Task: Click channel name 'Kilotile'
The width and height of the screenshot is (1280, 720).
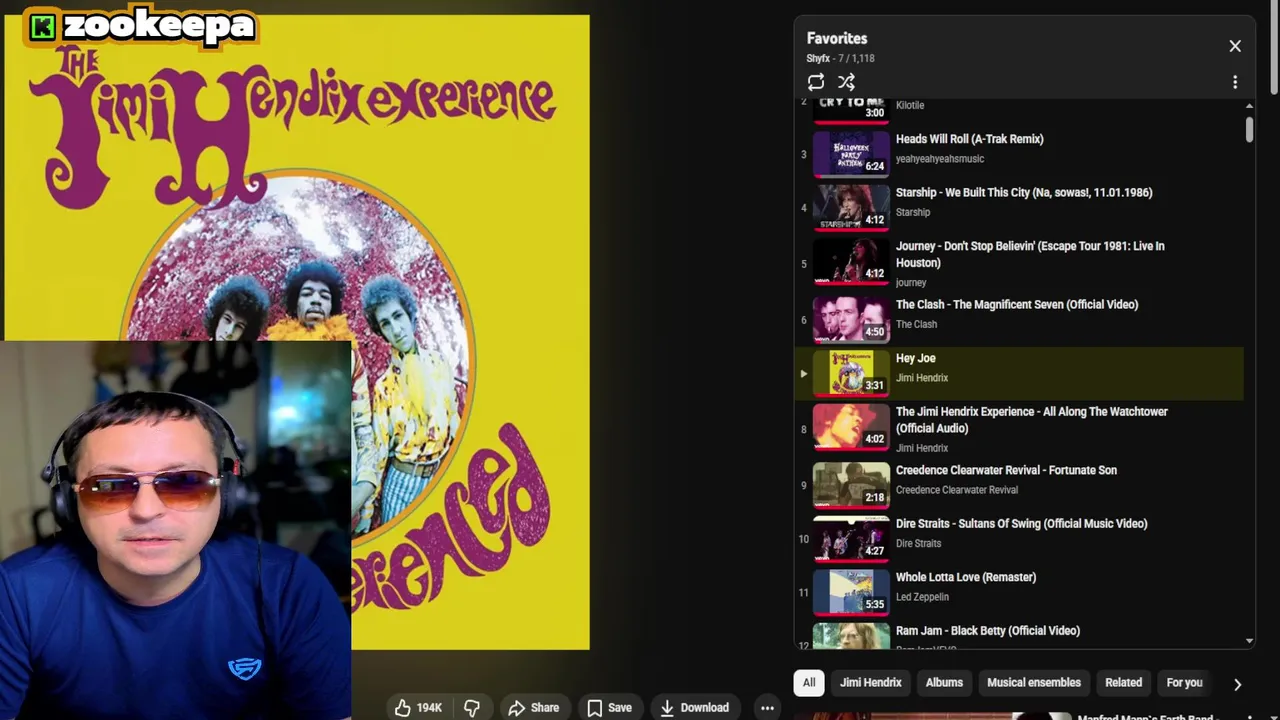Action: 910,105
